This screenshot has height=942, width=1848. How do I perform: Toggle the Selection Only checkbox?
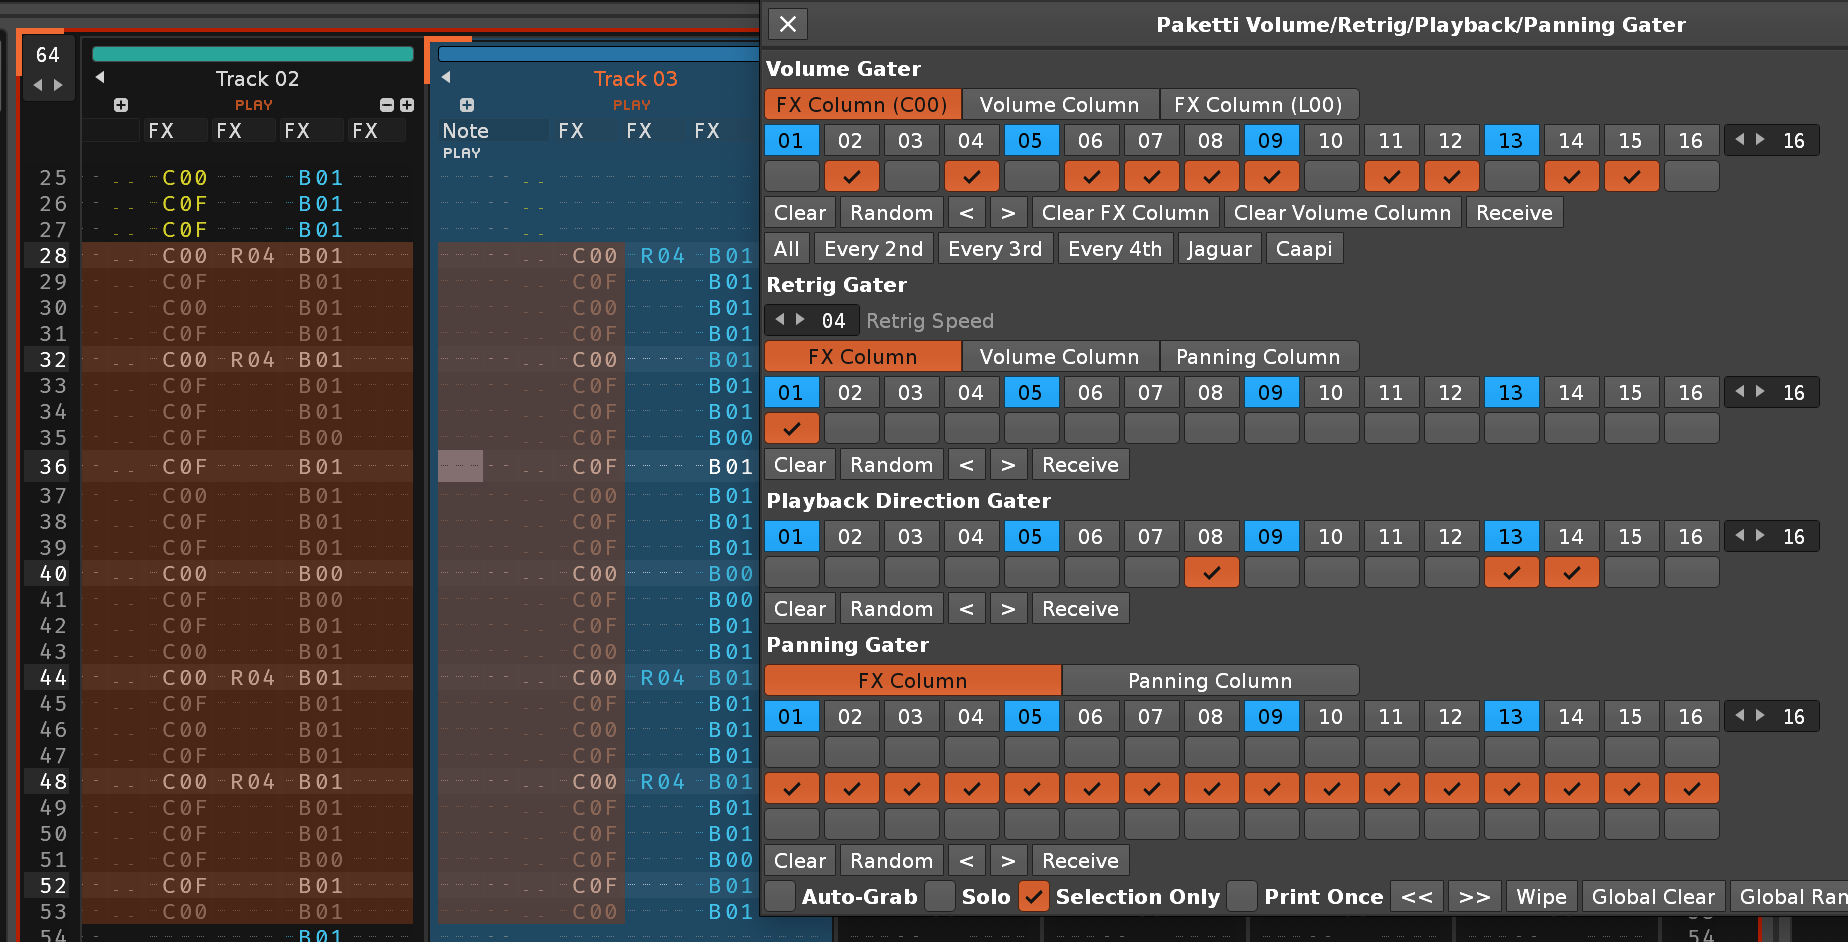pos(1033,897)
